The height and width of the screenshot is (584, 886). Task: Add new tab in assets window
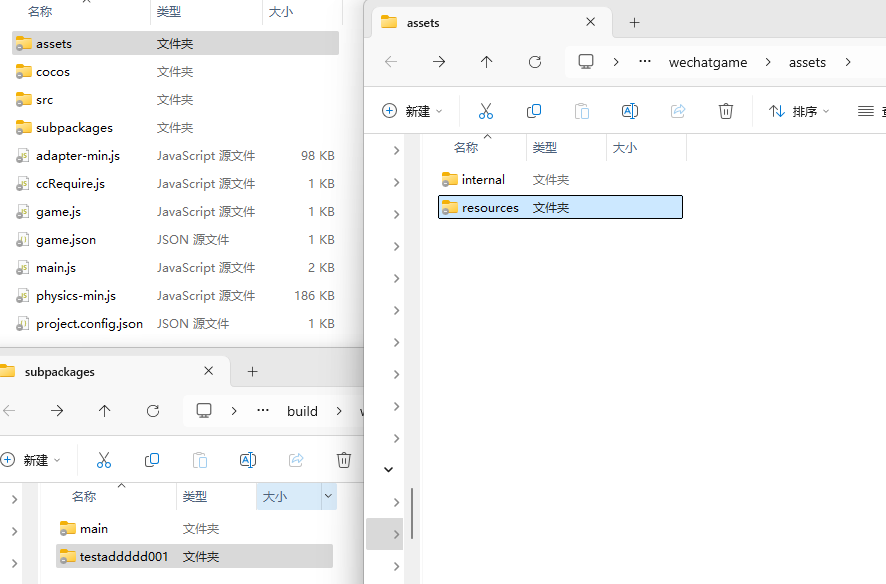point(635,23)
